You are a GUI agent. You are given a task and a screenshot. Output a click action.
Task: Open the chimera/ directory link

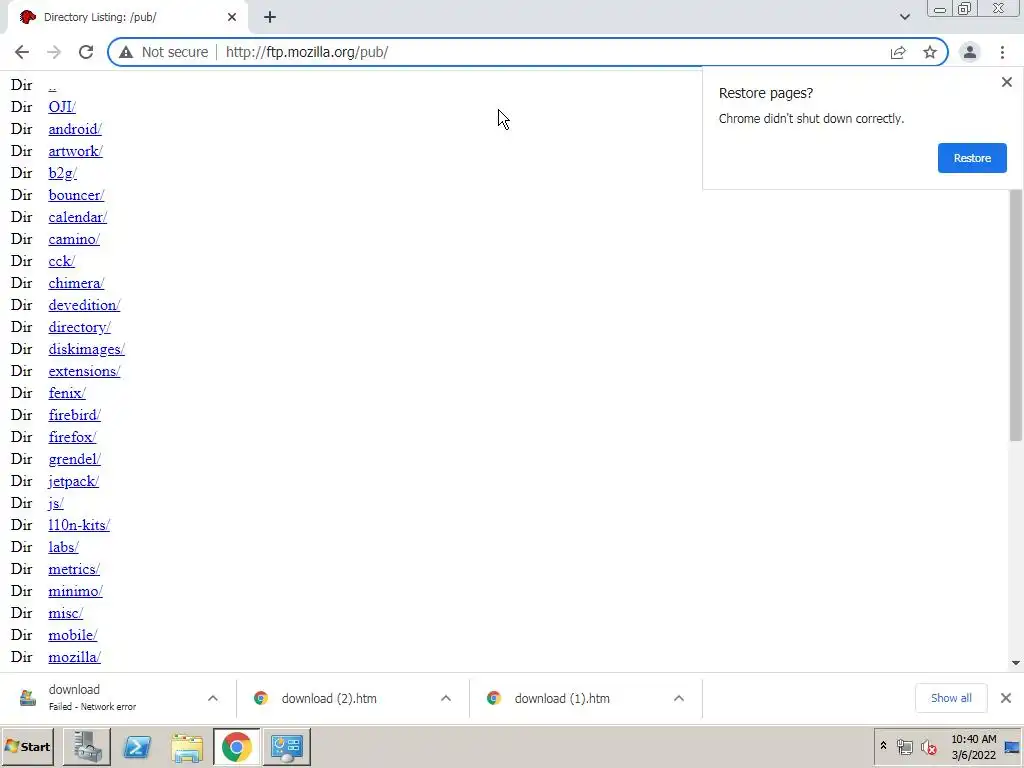(76, 283)
